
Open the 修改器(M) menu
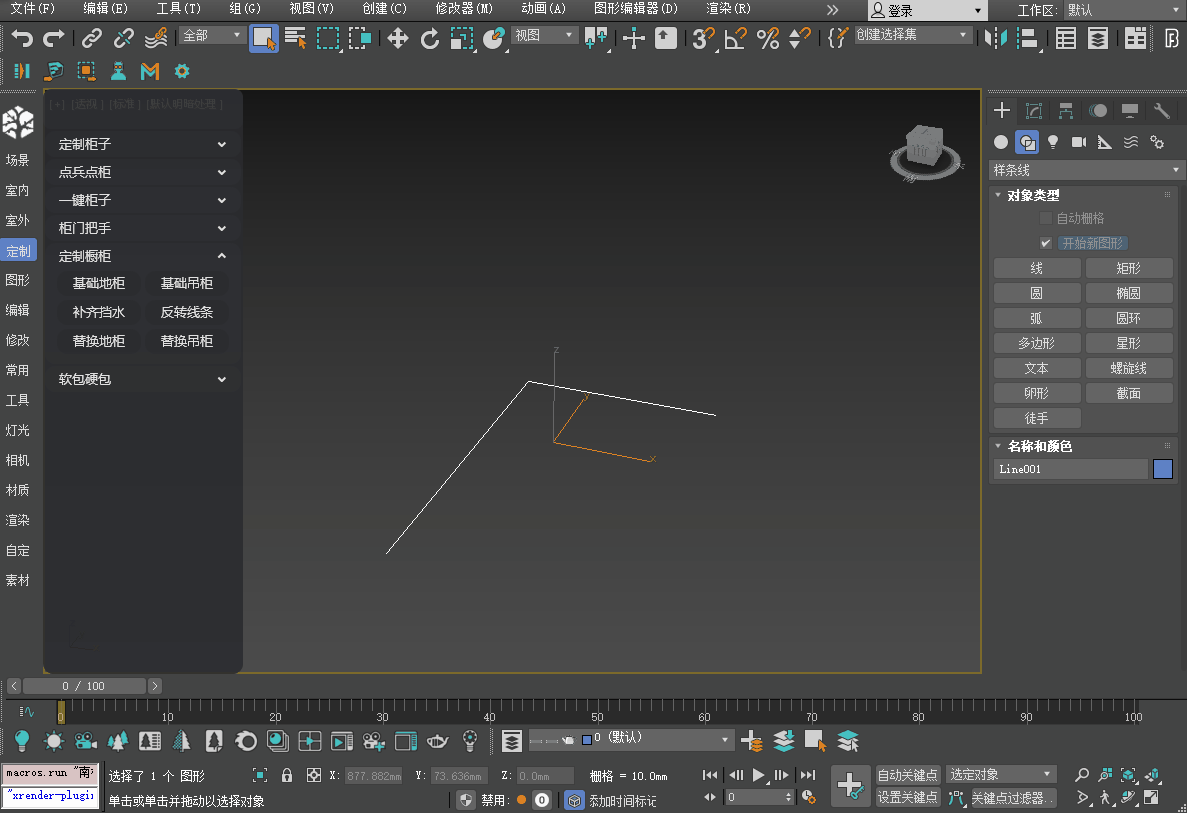coord(464,9)
